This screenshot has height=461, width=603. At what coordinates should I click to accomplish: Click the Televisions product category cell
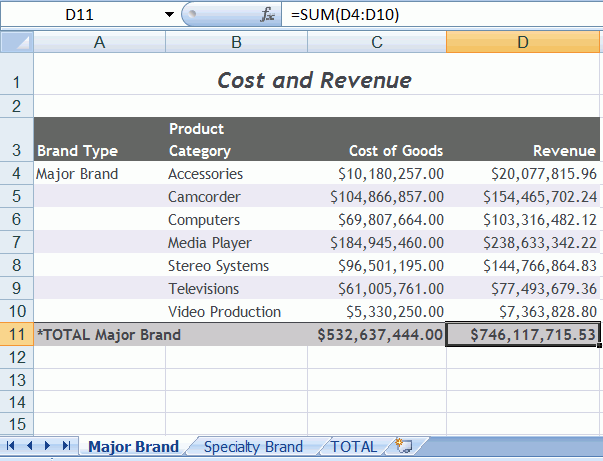pyautogui.click(x=203, y=289)
